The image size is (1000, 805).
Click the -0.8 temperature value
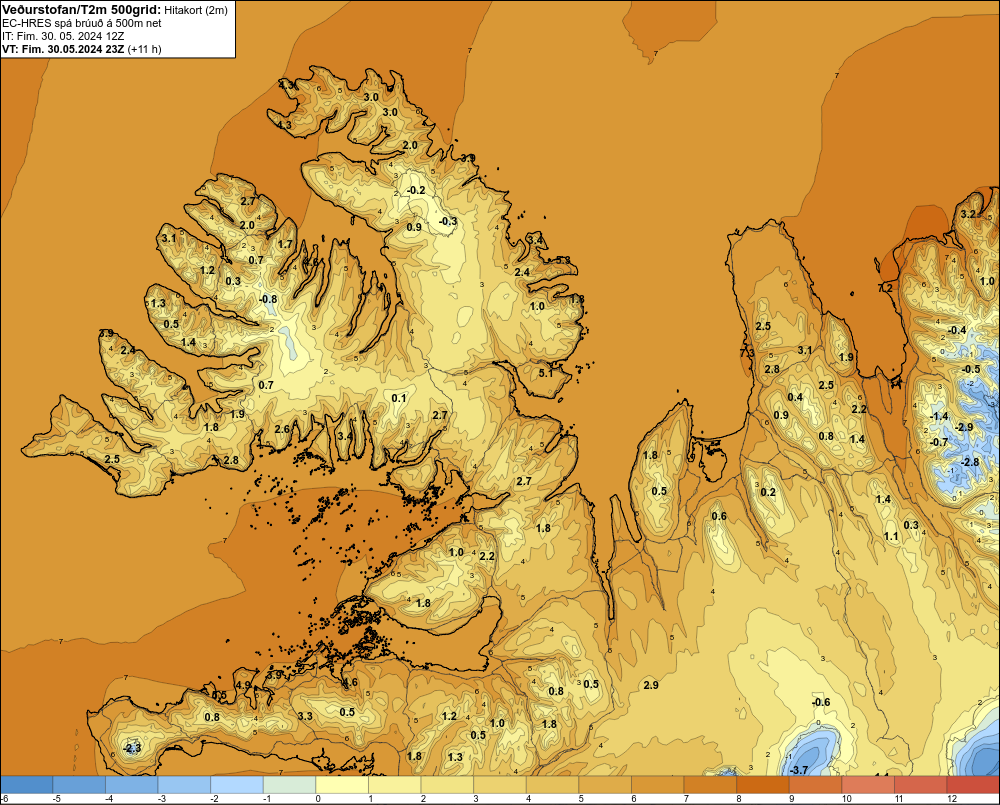(268, 299)
